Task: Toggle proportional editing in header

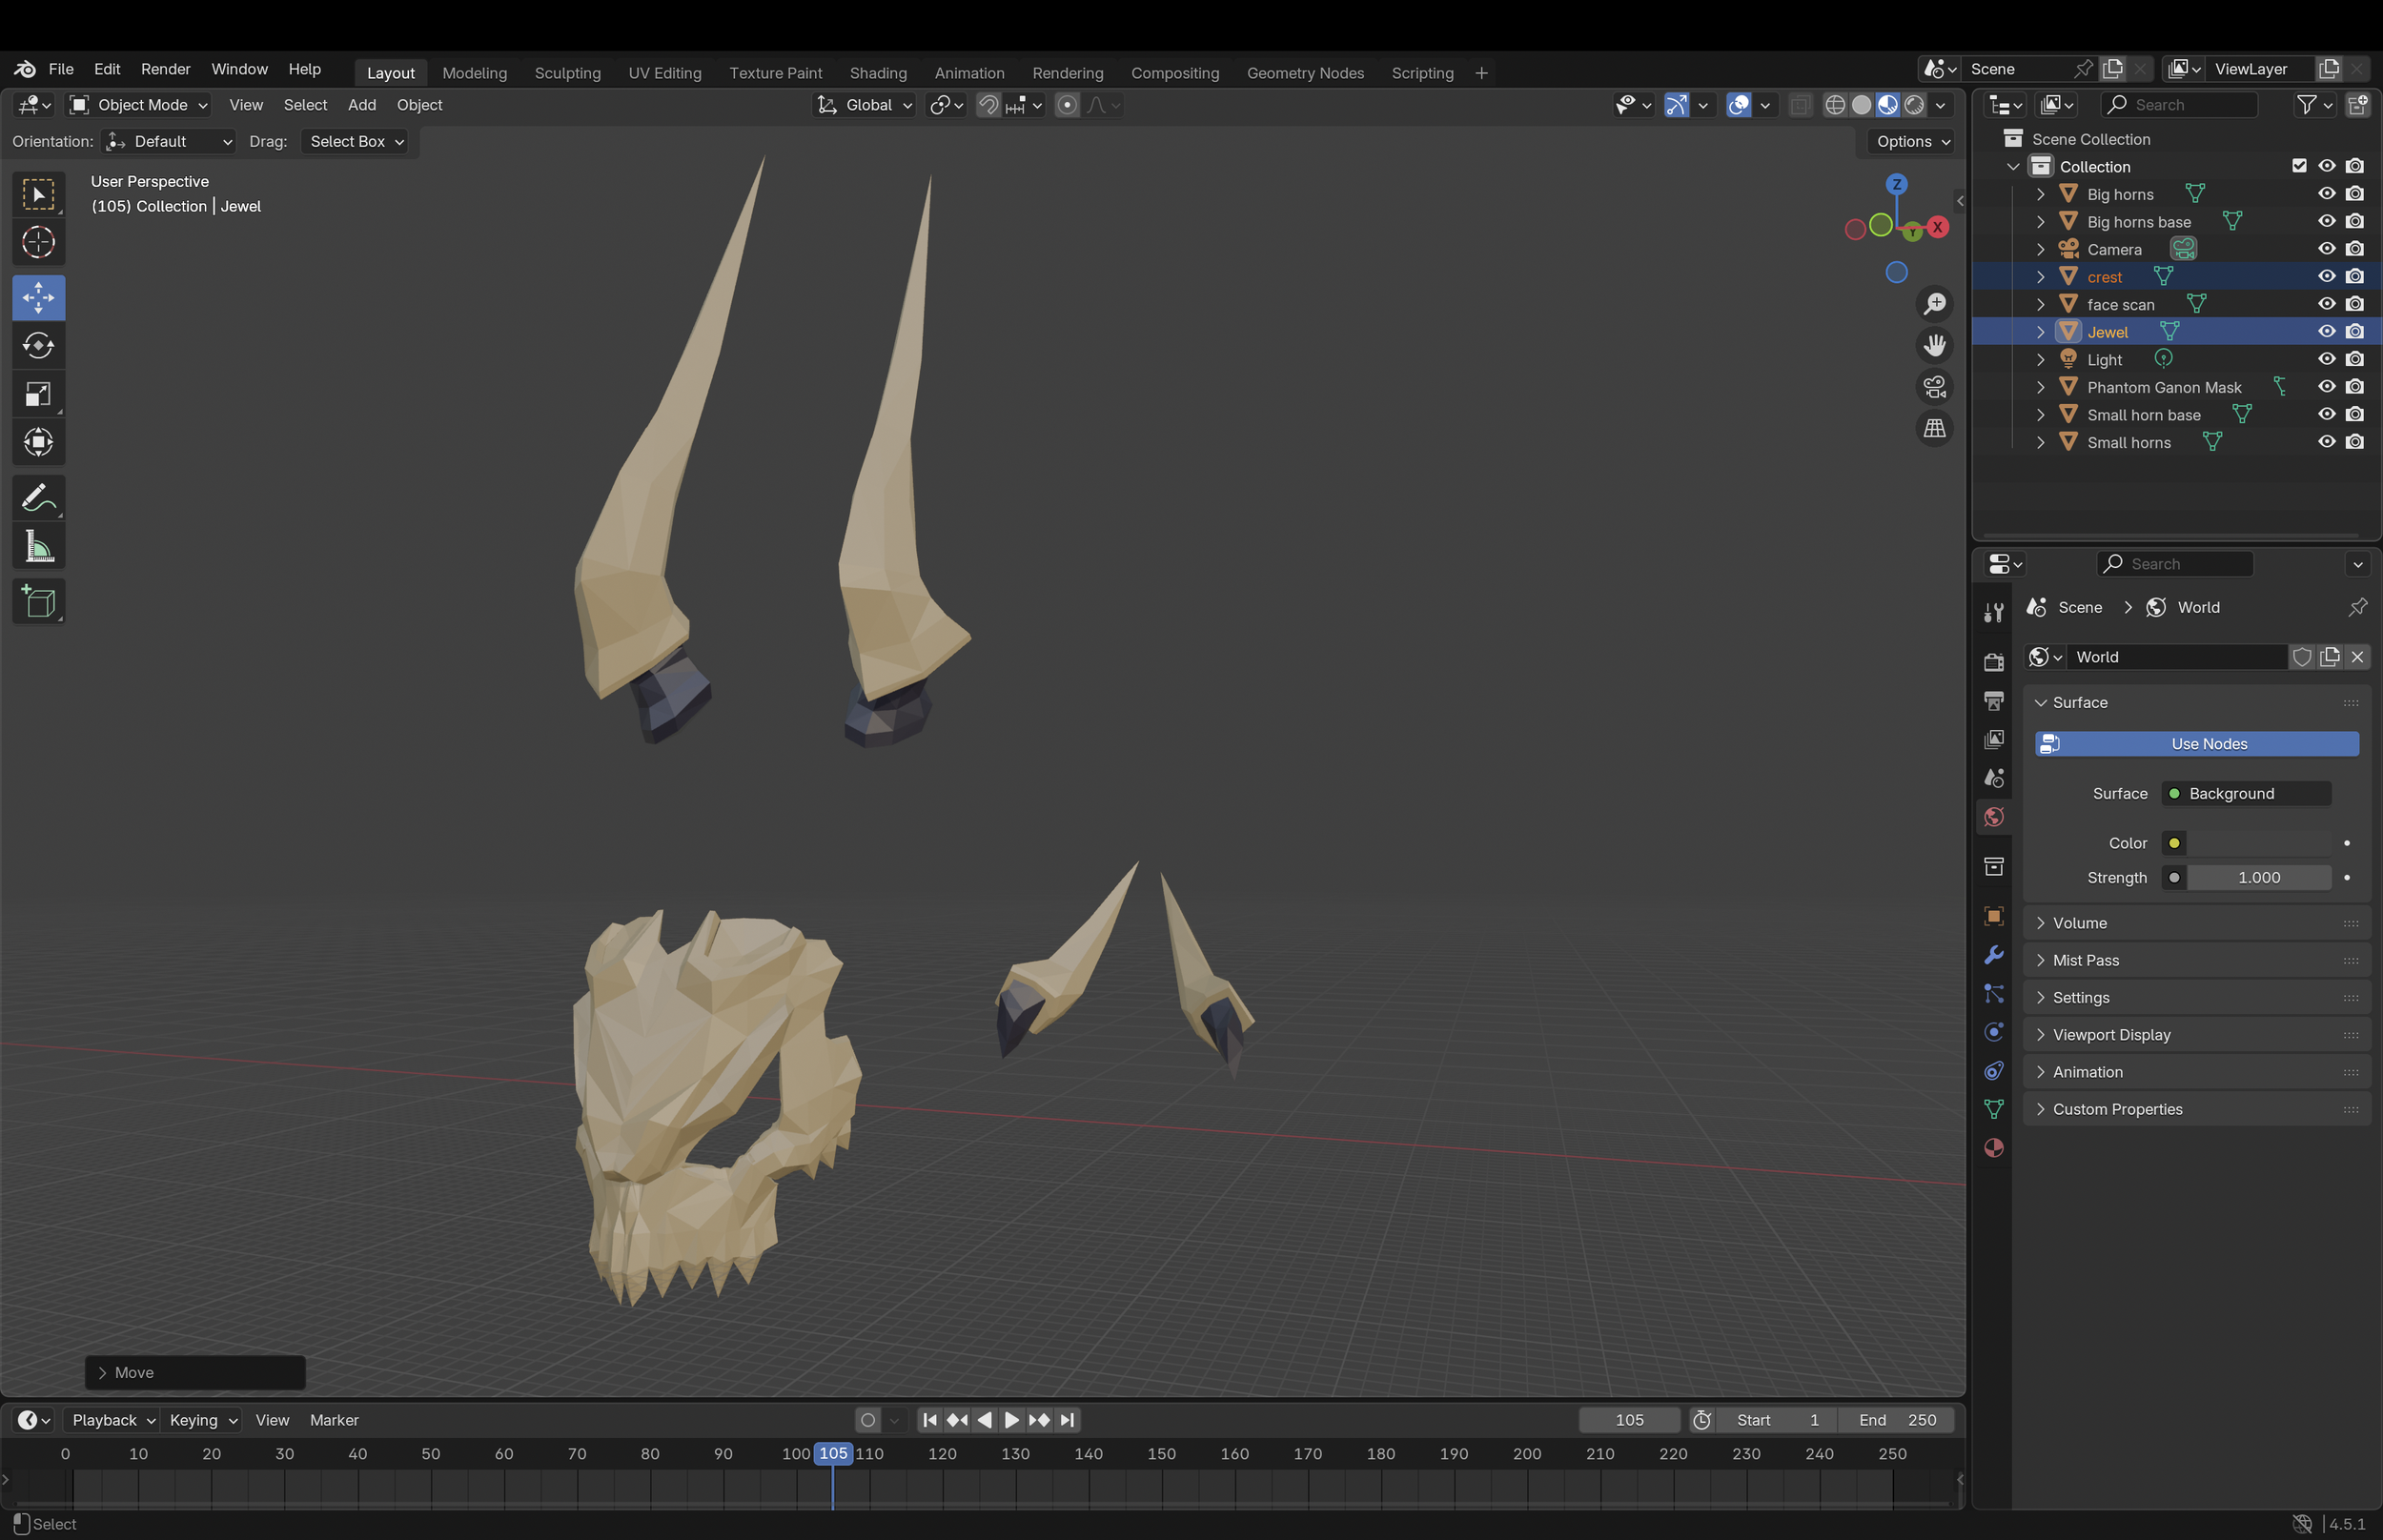Action: [x=1067, y=105]
